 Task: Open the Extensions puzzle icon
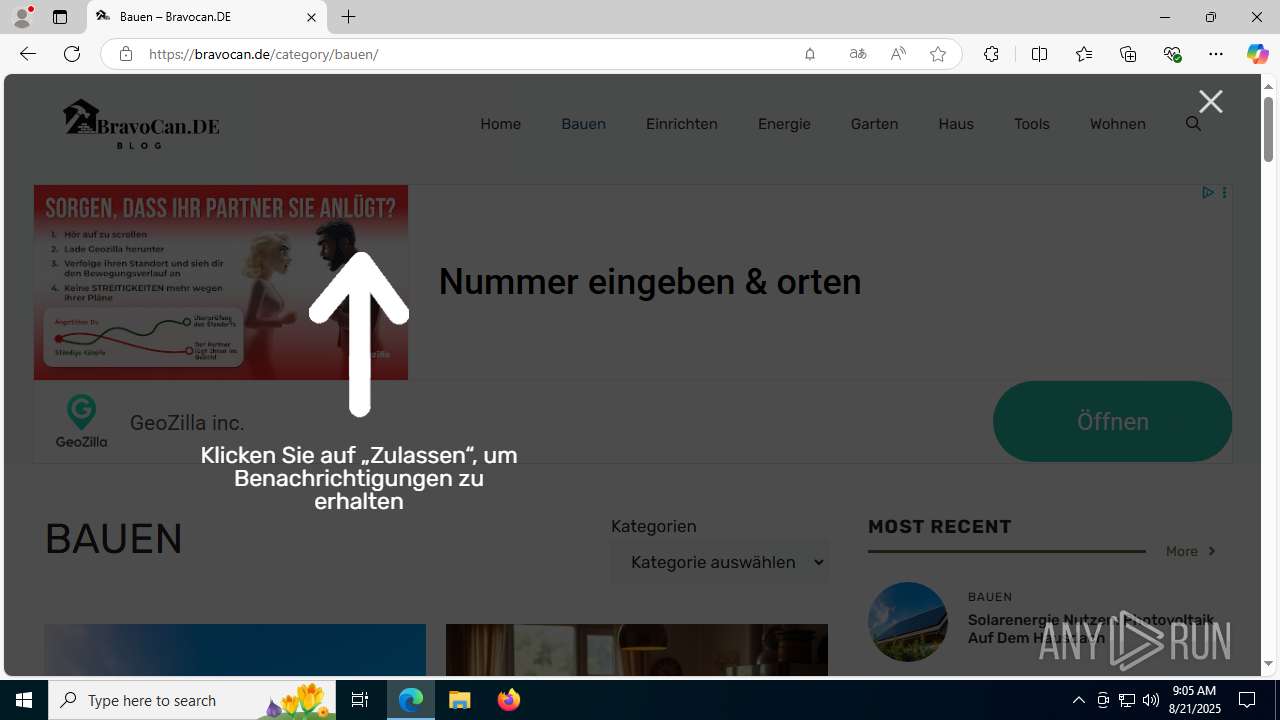point(991,54)
